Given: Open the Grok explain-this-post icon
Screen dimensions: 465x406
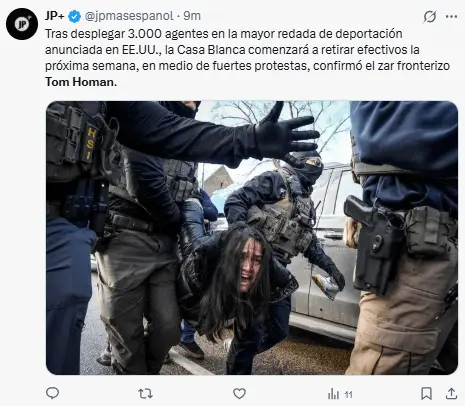Looking at the screenshot, I should 430,16.
